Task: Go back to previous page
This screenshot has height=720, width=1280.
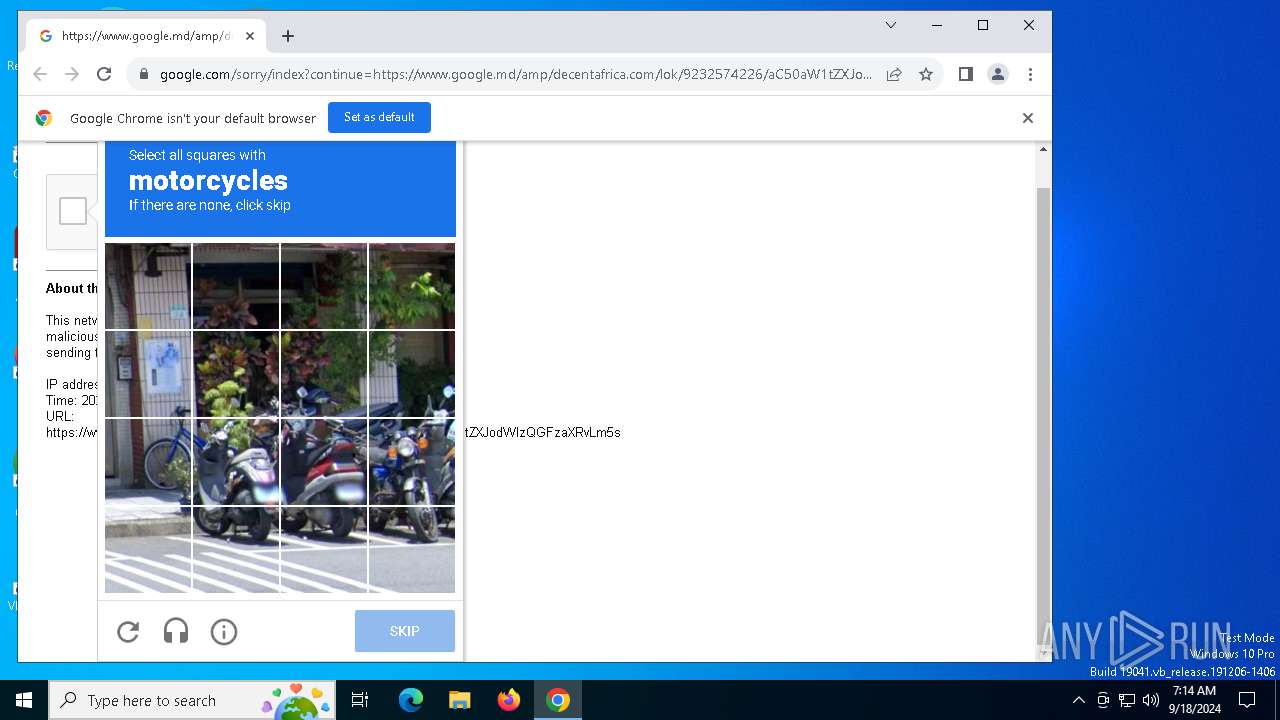Action: [x=40, y=74]
